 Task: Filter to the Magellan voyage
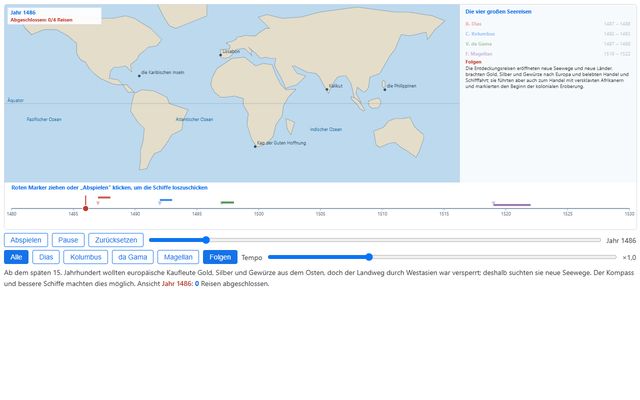[x=178, y=257]
